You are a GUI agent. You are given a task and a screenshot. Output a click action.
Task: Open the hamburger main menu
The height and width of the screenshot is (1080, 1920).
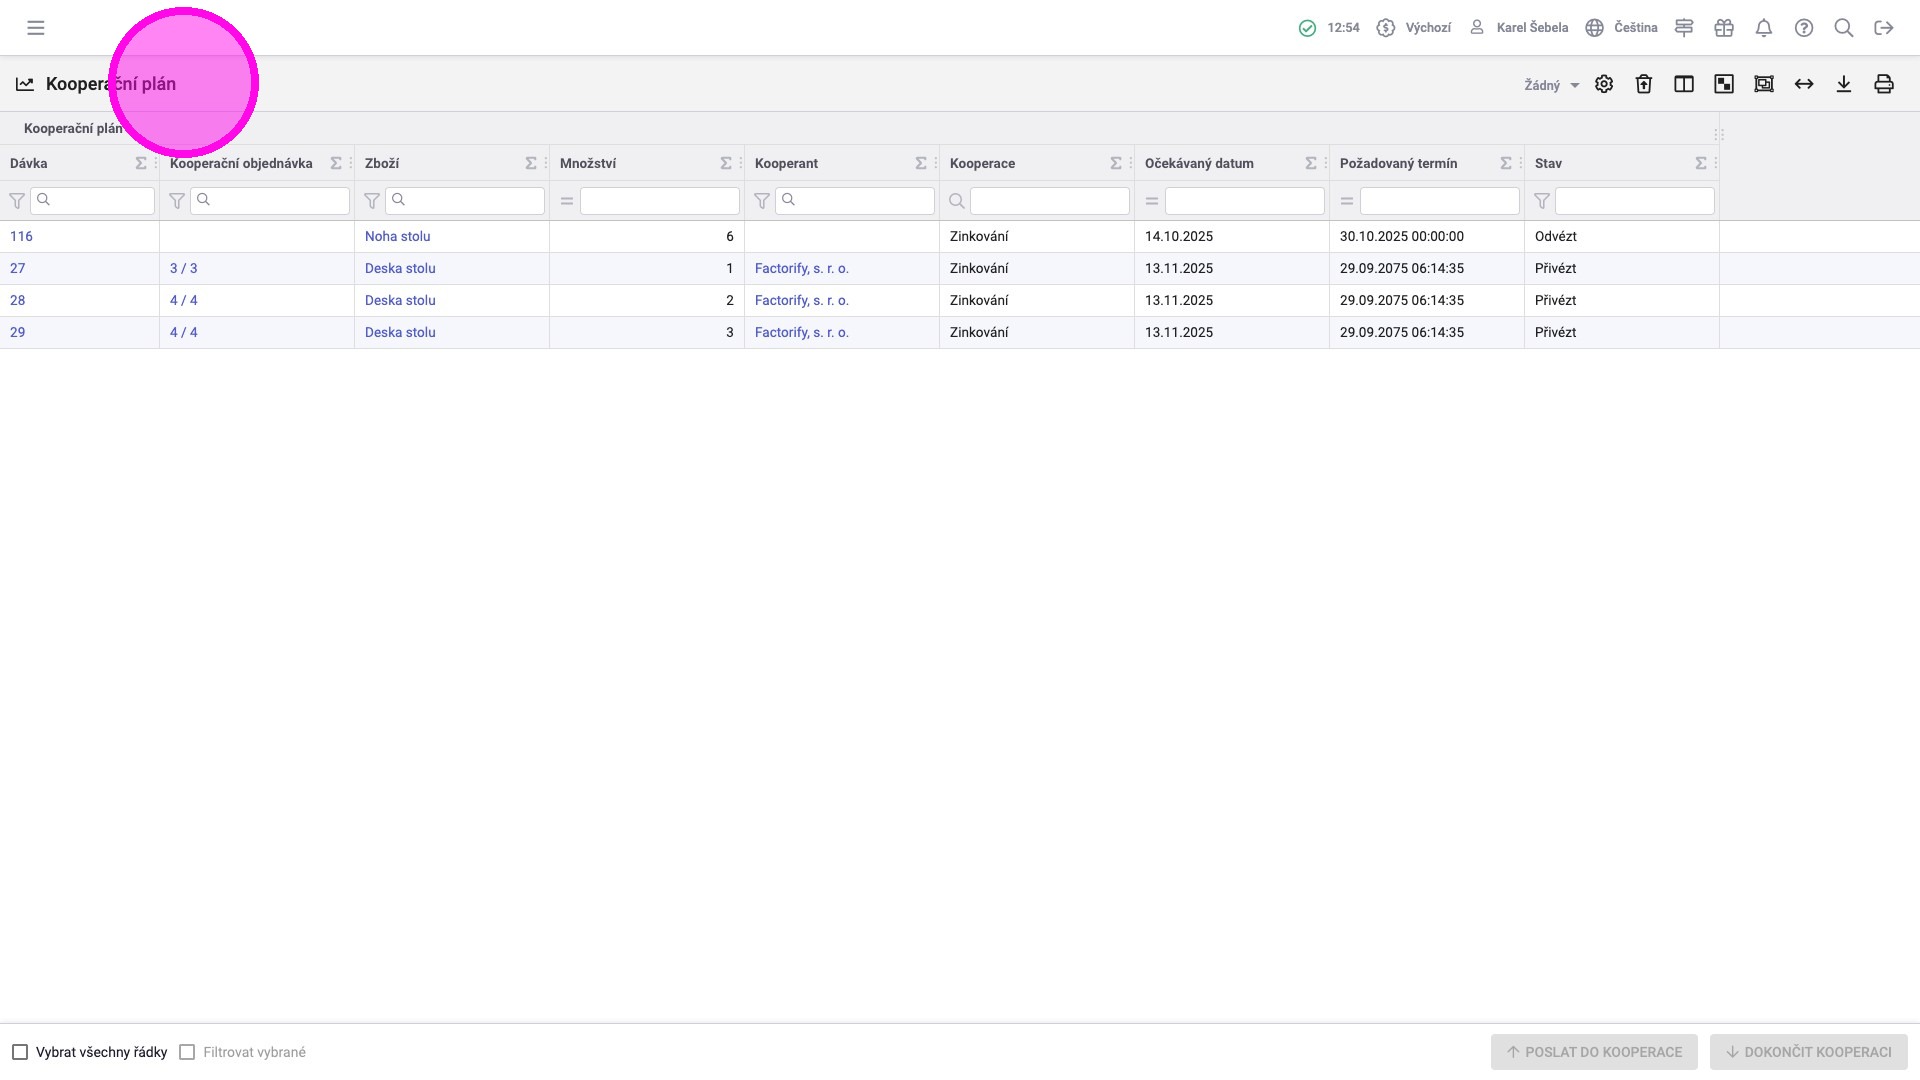(x=36, y=28)
